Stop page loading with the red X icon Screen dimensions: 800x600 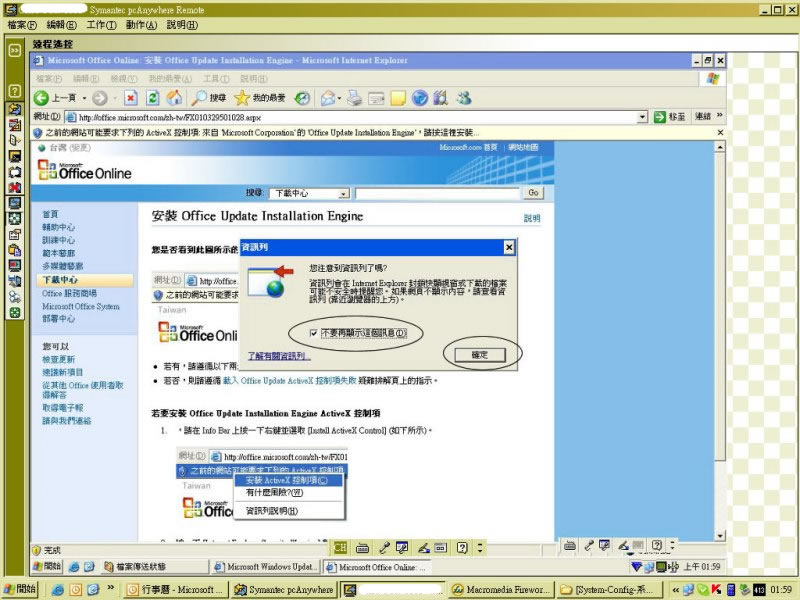click(x=131, y=98)
